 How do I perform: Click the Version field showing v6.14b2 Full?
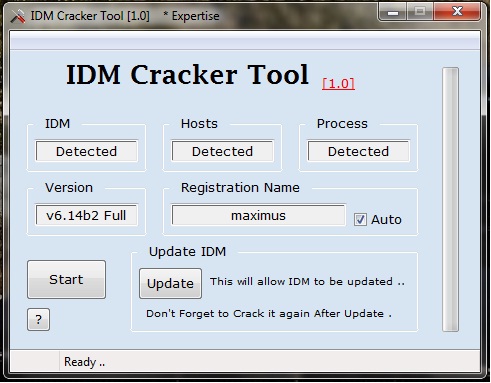86,215
